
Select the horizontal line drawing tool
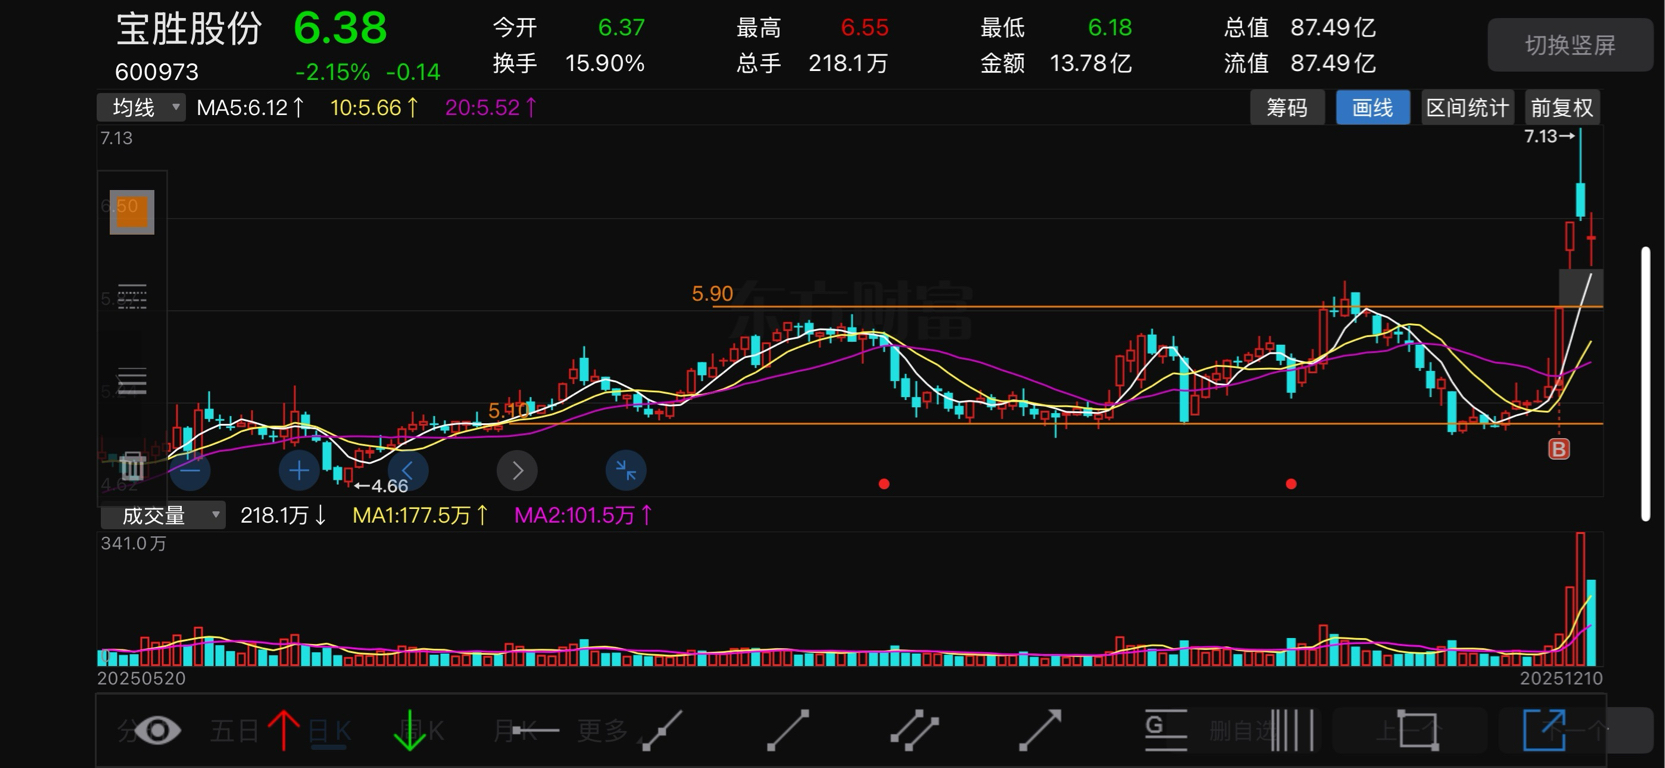tap(535, 731)
